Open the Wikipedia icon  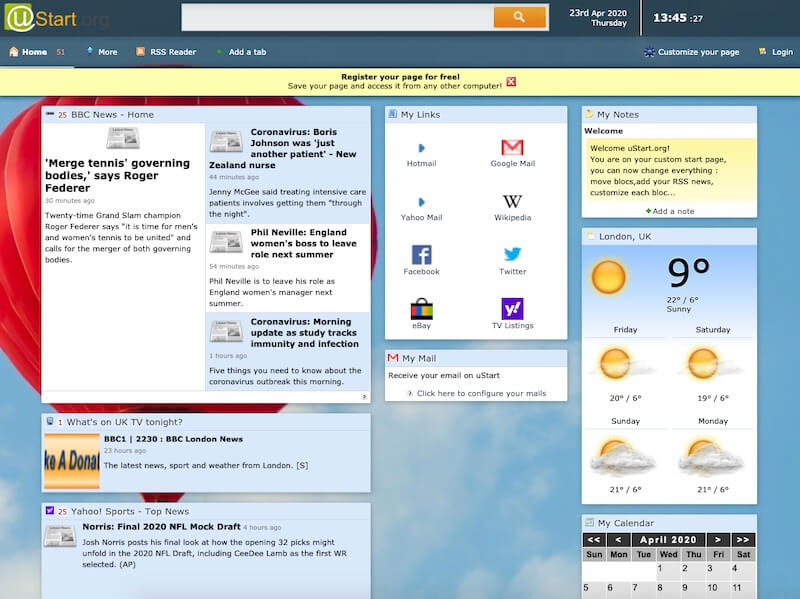(x=512, y=201)
